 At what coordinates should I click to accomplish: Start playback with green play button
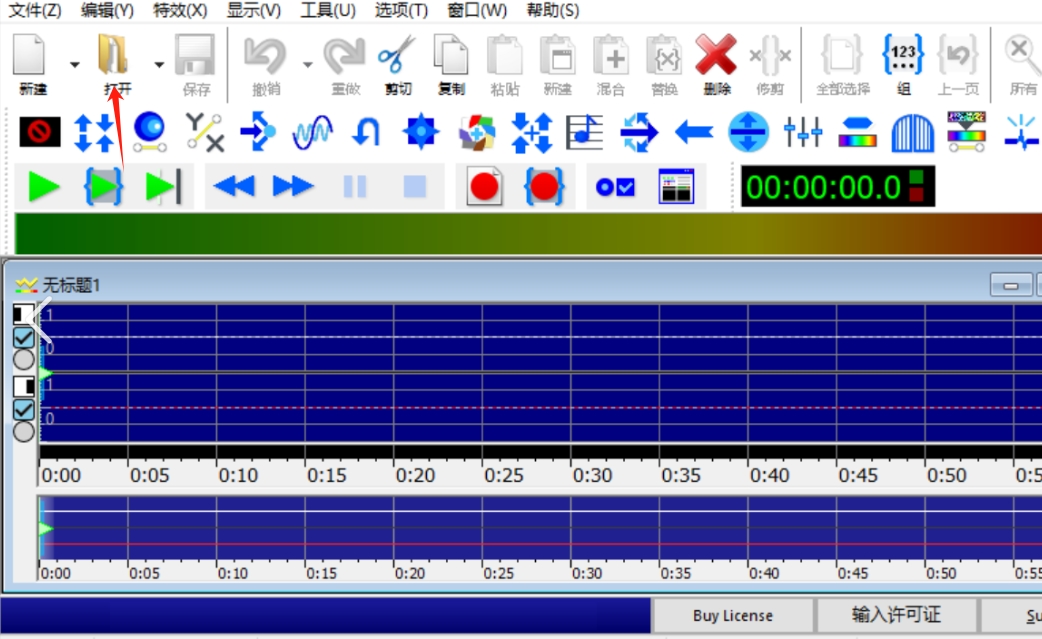(44, 187)
